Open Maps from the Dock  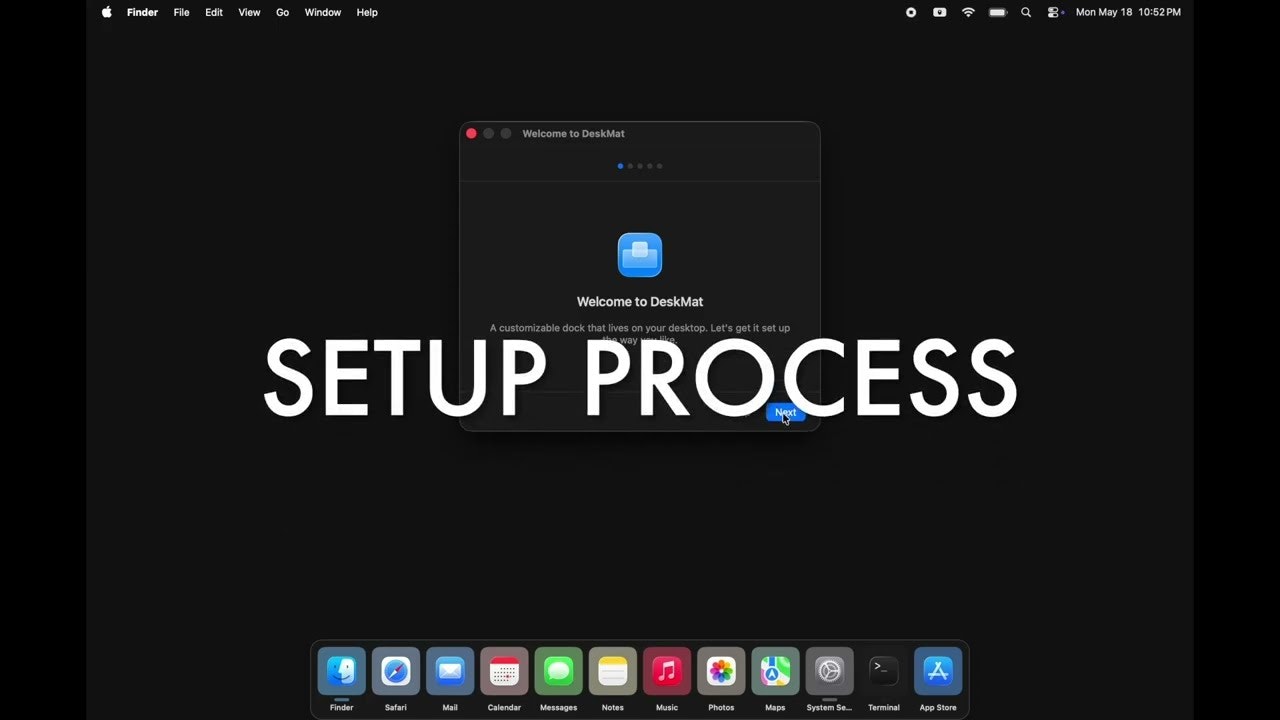(775, 671)
